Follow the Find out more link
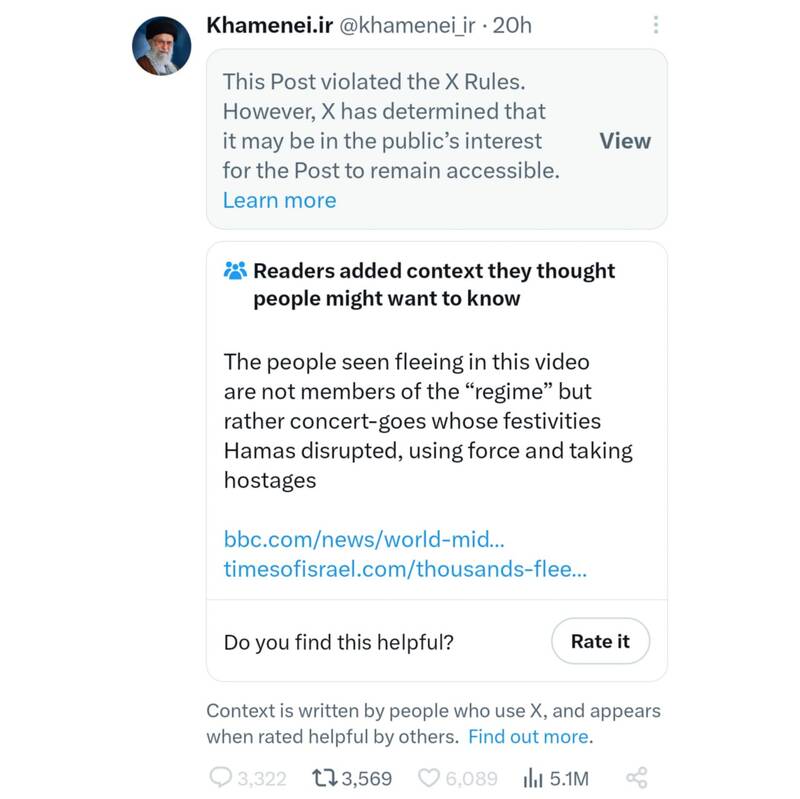Screen dimensions: 800x799 (x=528, y=737)
